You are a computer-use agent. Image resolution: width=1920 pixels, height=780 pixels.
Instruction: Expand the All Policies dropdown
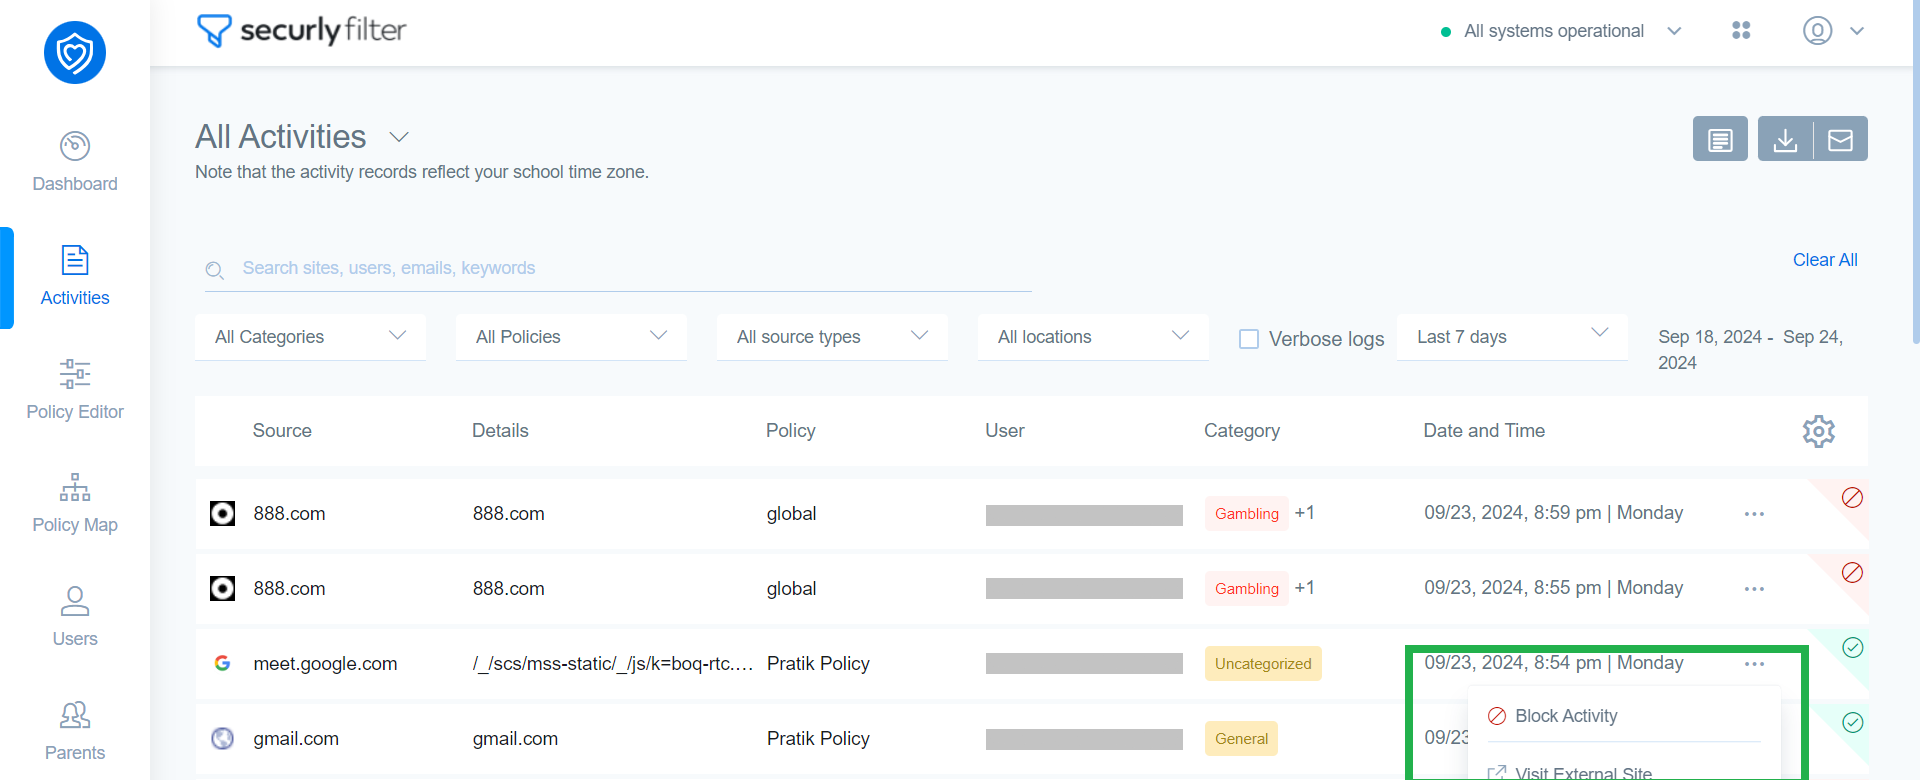[x=571, y=337]
